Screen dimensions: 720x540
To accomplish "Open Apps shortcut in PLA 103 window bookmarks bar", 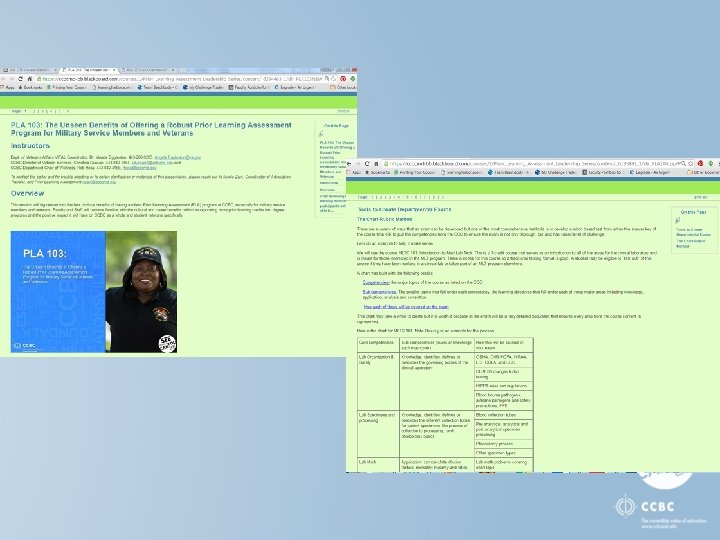I will coord(7,87).
